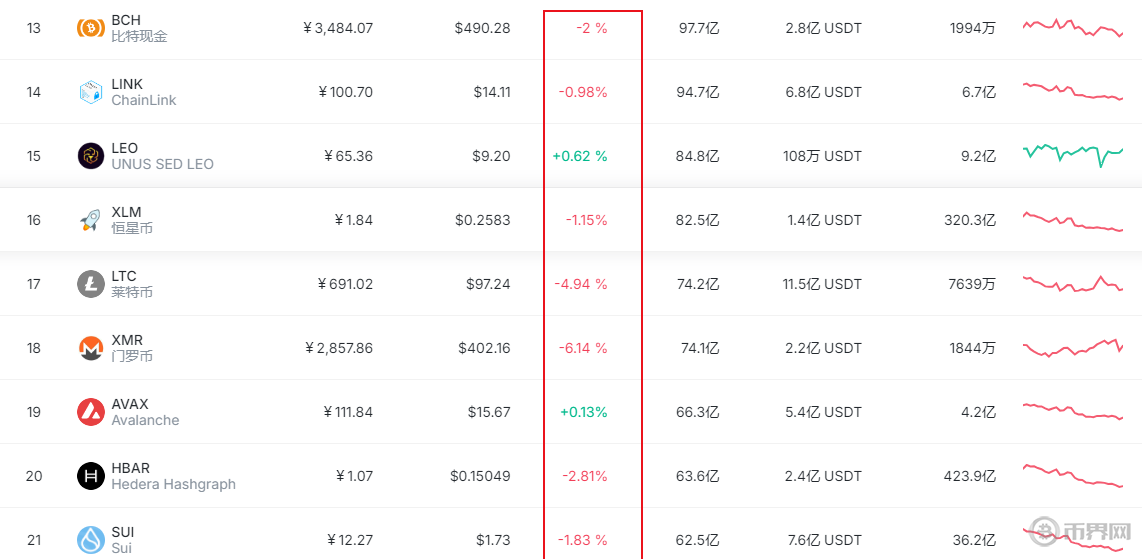Viewport: 1142px width, 559px height.
Task: View the XMR price trend sparkline
Action: tap(1073, 348)
